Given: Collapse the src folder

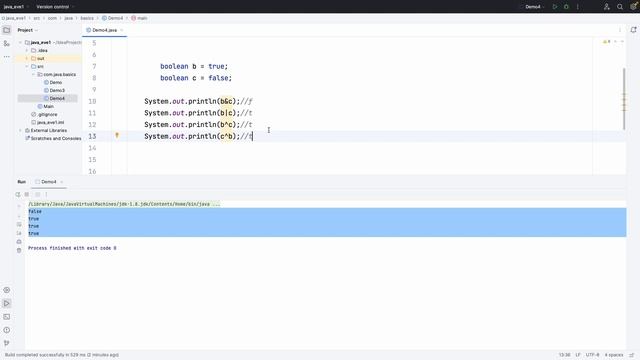Looking at the screenshot, I should coord(27,67).
